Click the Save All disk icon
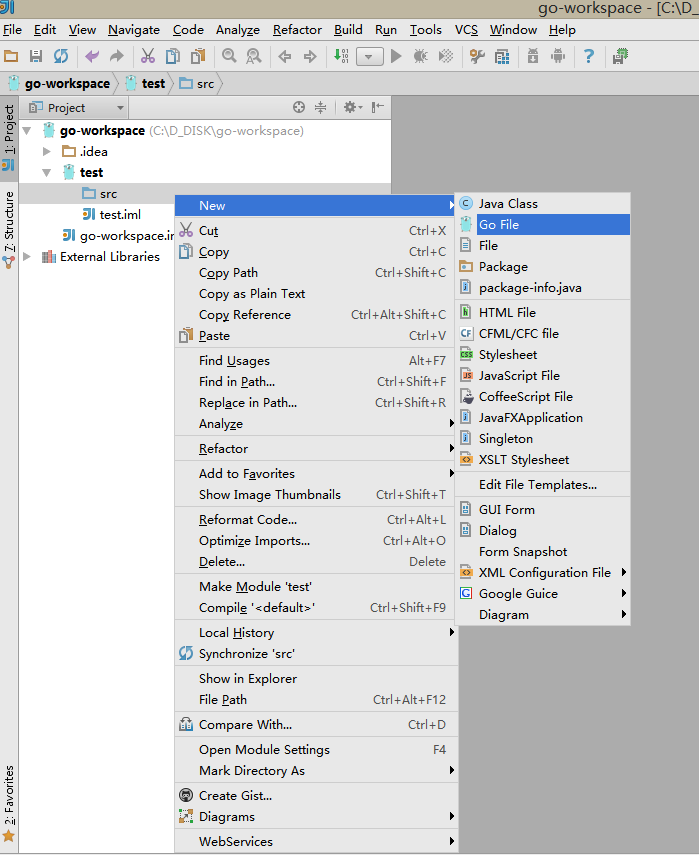699x855 pixels. (36, 56)
